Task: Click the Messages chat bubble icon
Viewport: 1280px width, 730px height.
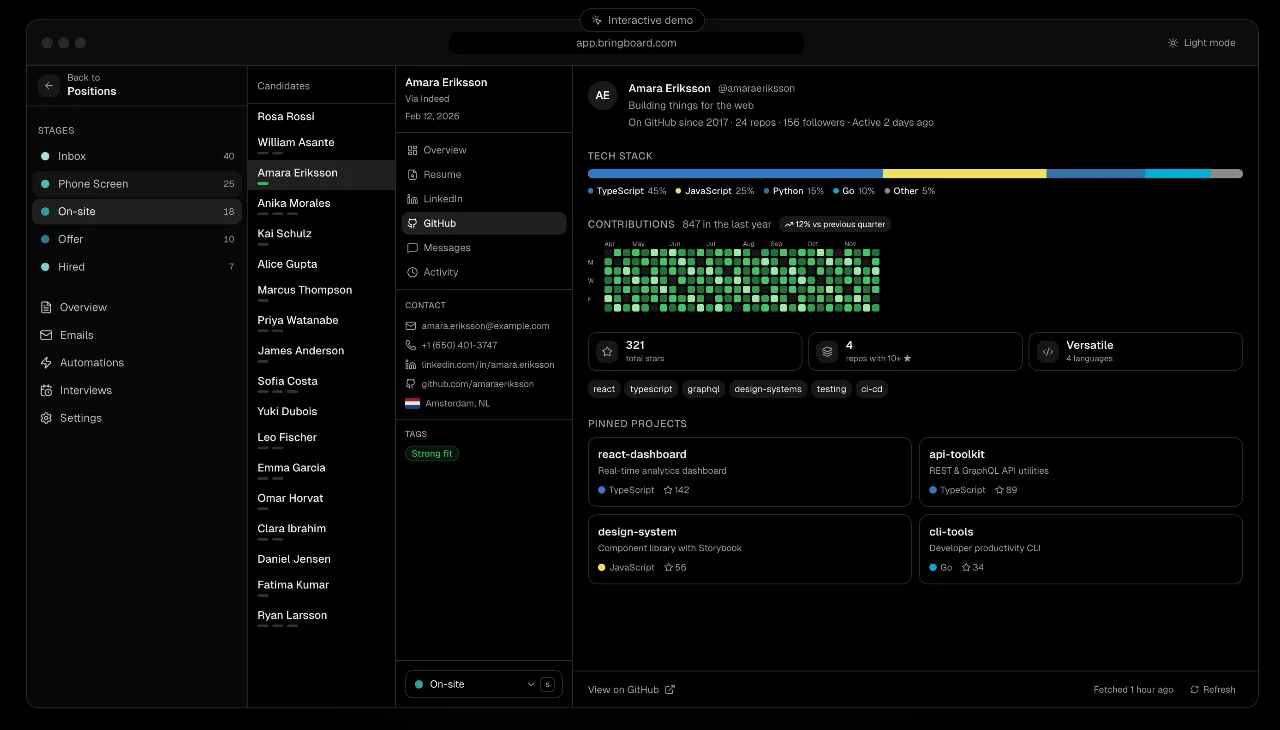Action: 412,248
